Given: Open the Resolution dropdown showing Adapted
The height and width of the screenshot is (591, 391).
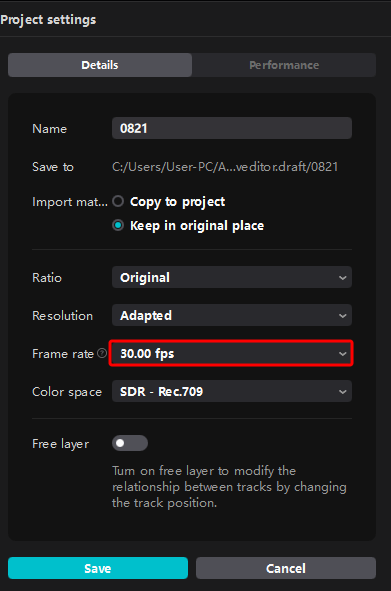Looking at the screenshot, I should point(232,315).
